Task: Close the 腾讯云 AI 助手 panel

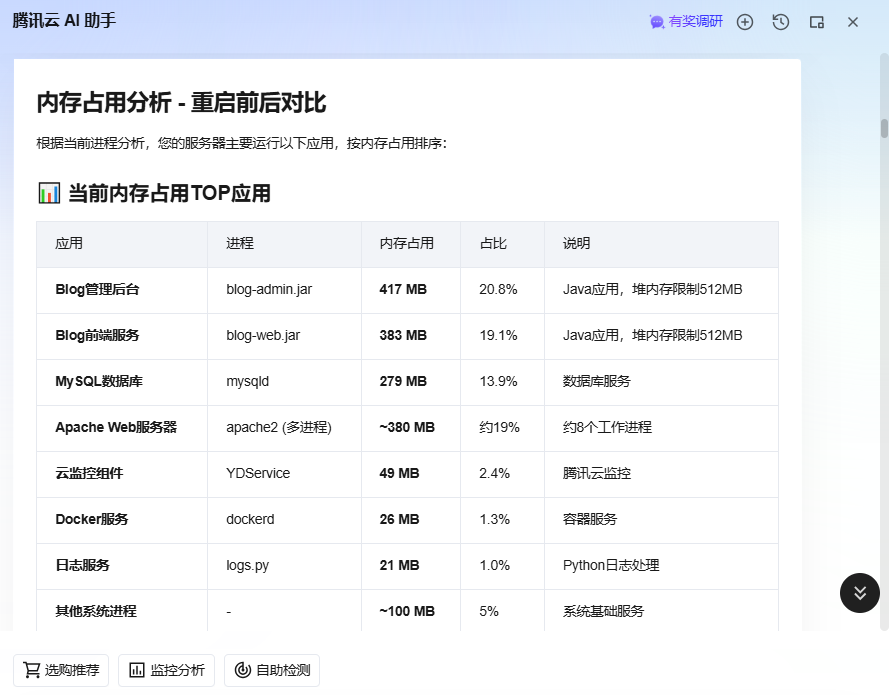Action: click(853, 22)
